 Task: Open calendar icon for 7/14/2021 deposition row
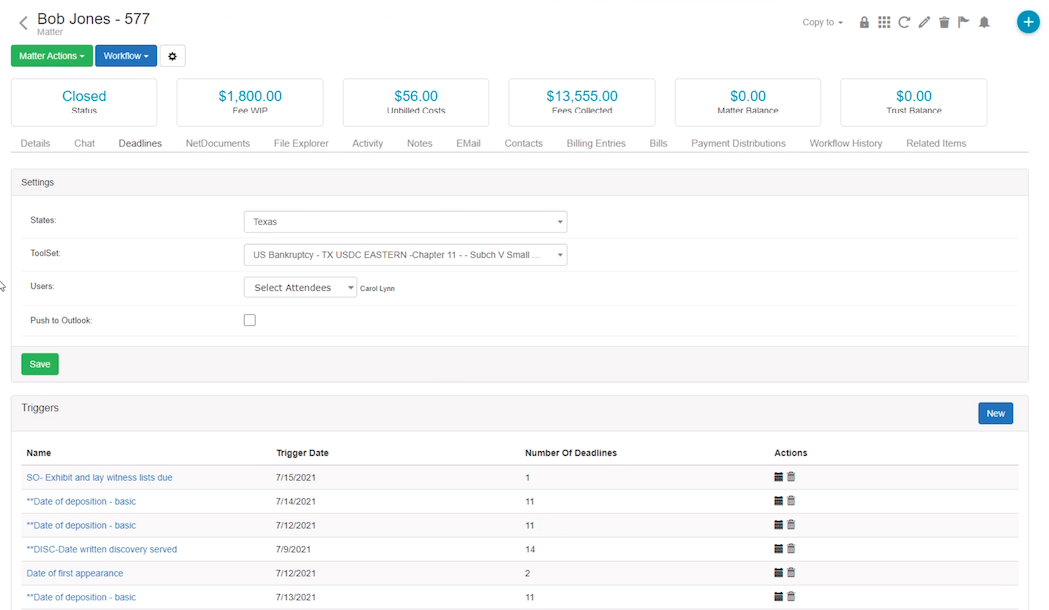click(x=778, y=501)
